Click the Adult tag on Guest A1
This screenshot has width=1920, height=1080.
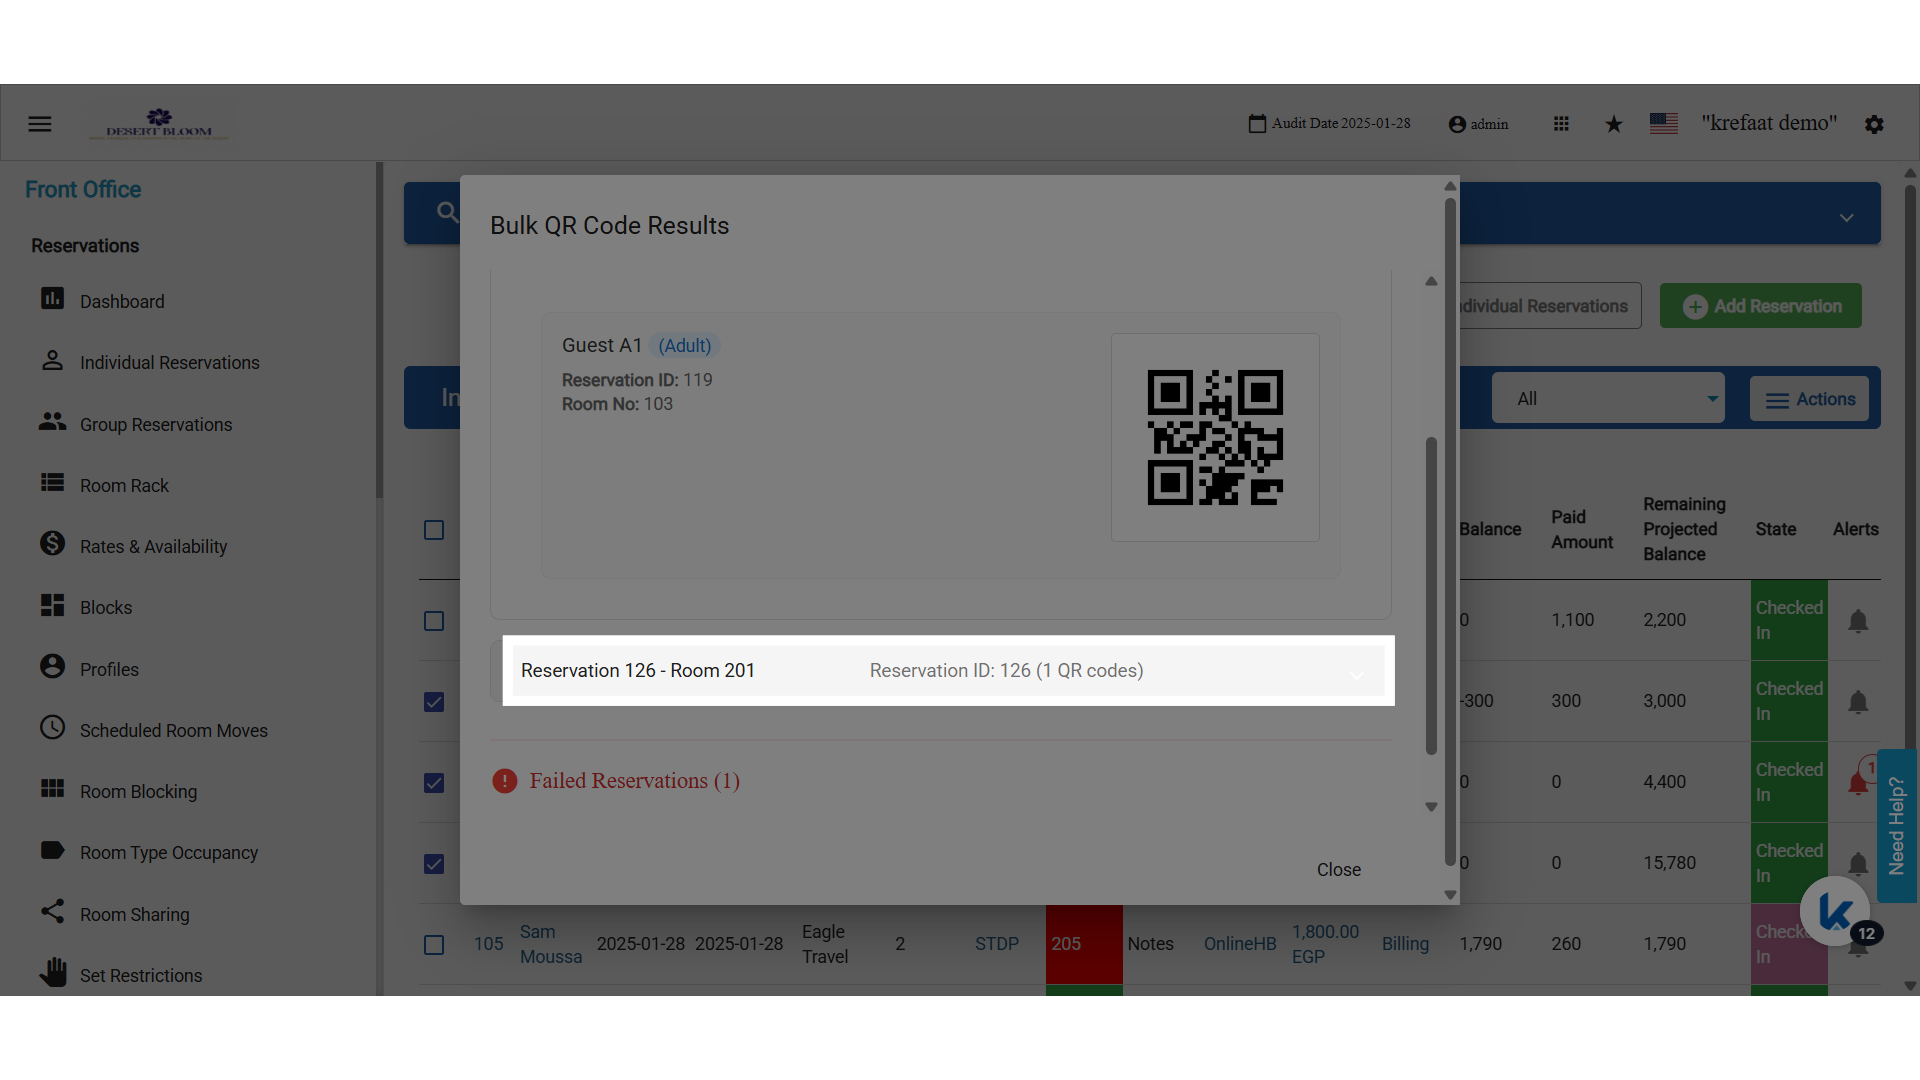[x=685, y=346]
